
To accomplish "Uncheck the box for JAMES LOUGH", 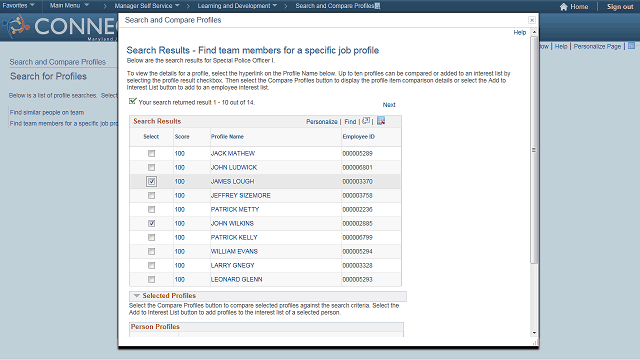I will point(151,181).
